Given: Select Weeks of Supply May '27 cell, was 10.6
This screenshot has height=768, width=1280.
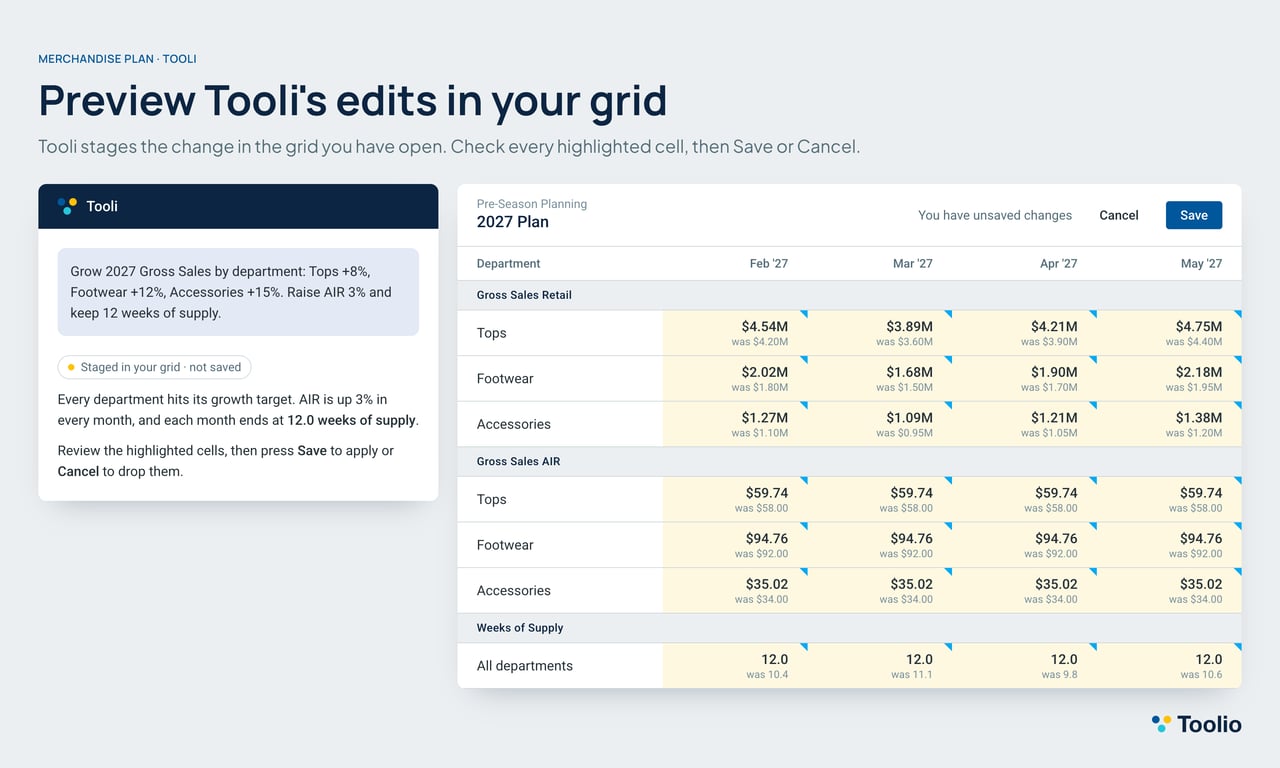Looking at the screenshot, I should (x=1170, y=666).
